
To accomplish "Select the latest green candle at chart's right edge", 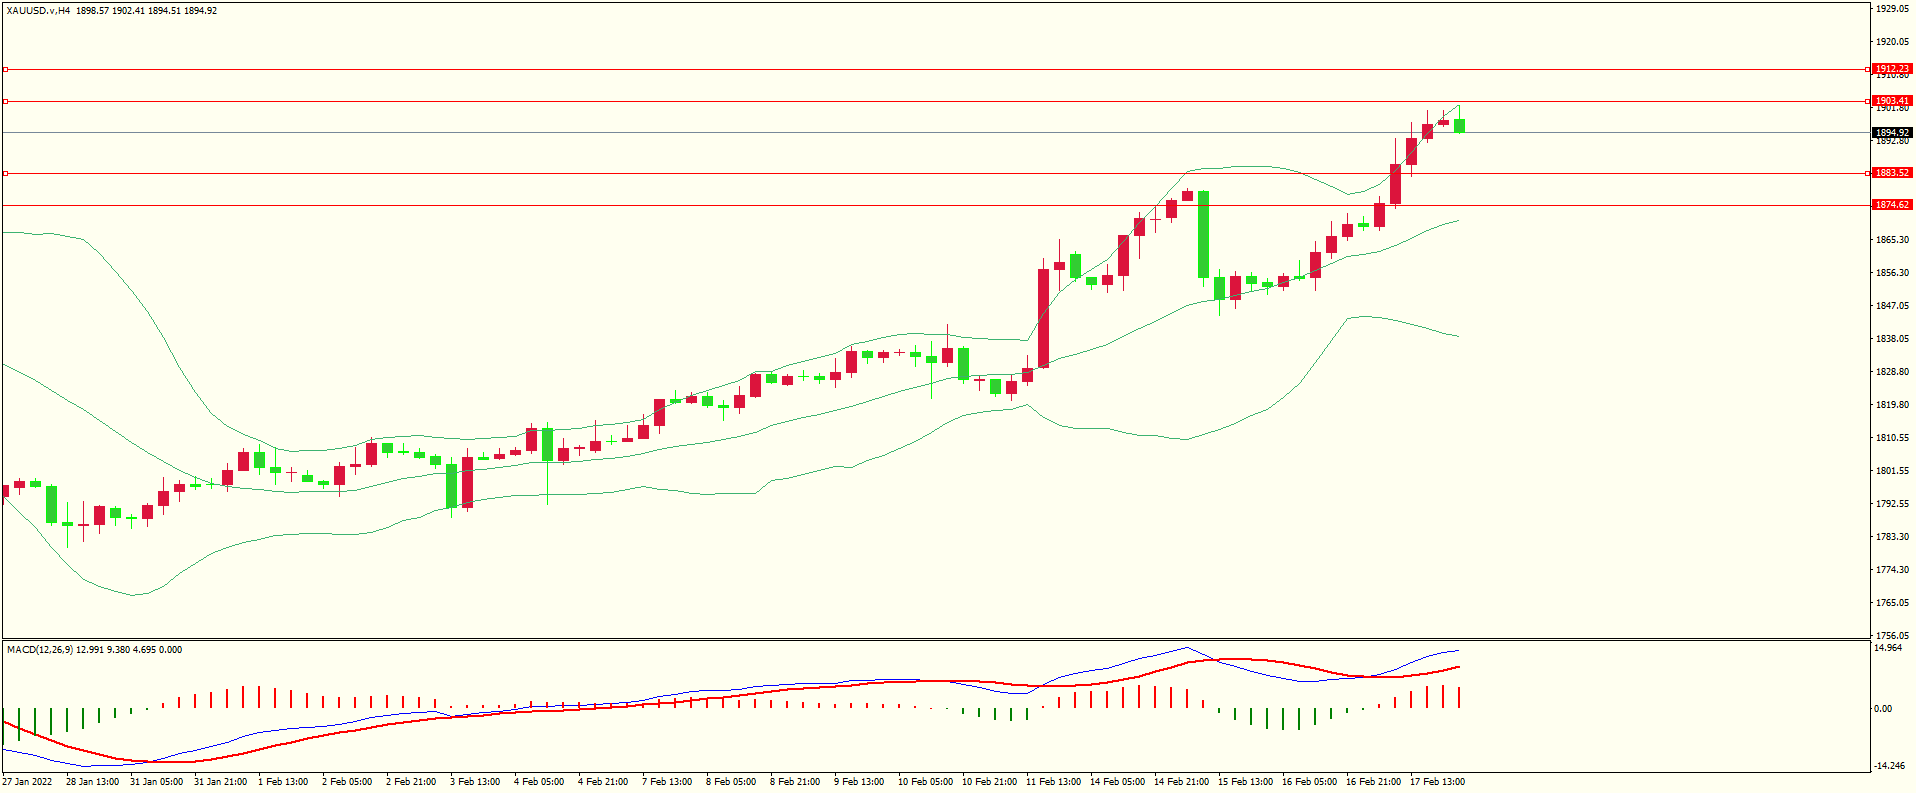I will click(x=1460, y=126).
